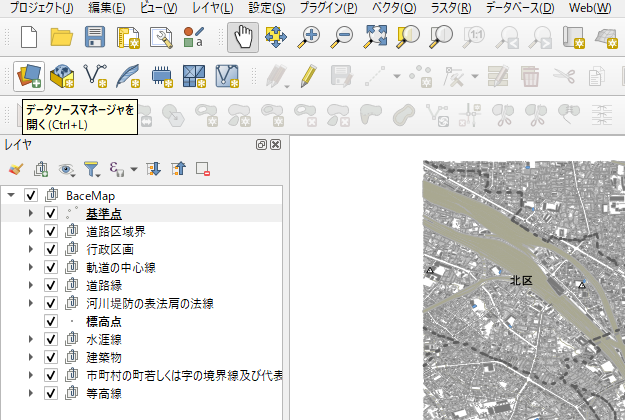Viewport: 625px width, 420px height.
Task: Select the 標高点 layer in the list
Action: 104,321
